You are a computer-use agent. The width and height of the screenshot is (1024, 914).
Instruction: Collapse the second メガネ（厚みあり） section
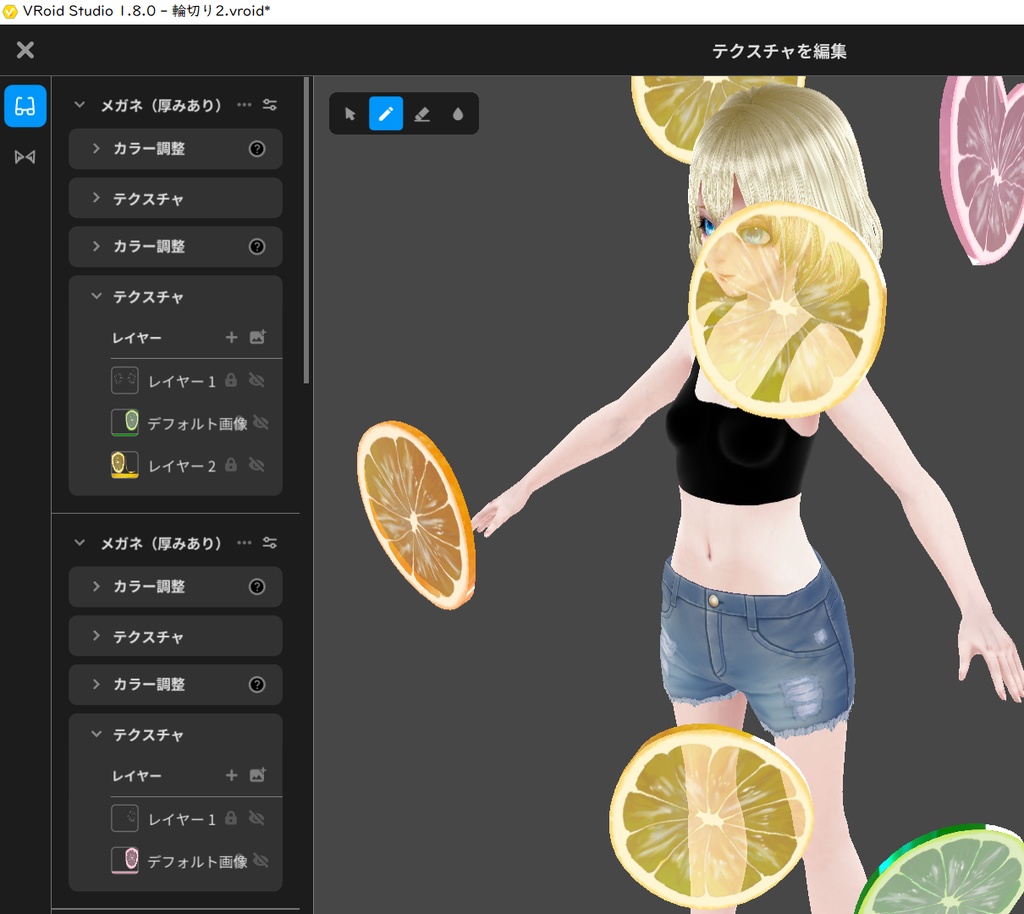pos(80,543)
